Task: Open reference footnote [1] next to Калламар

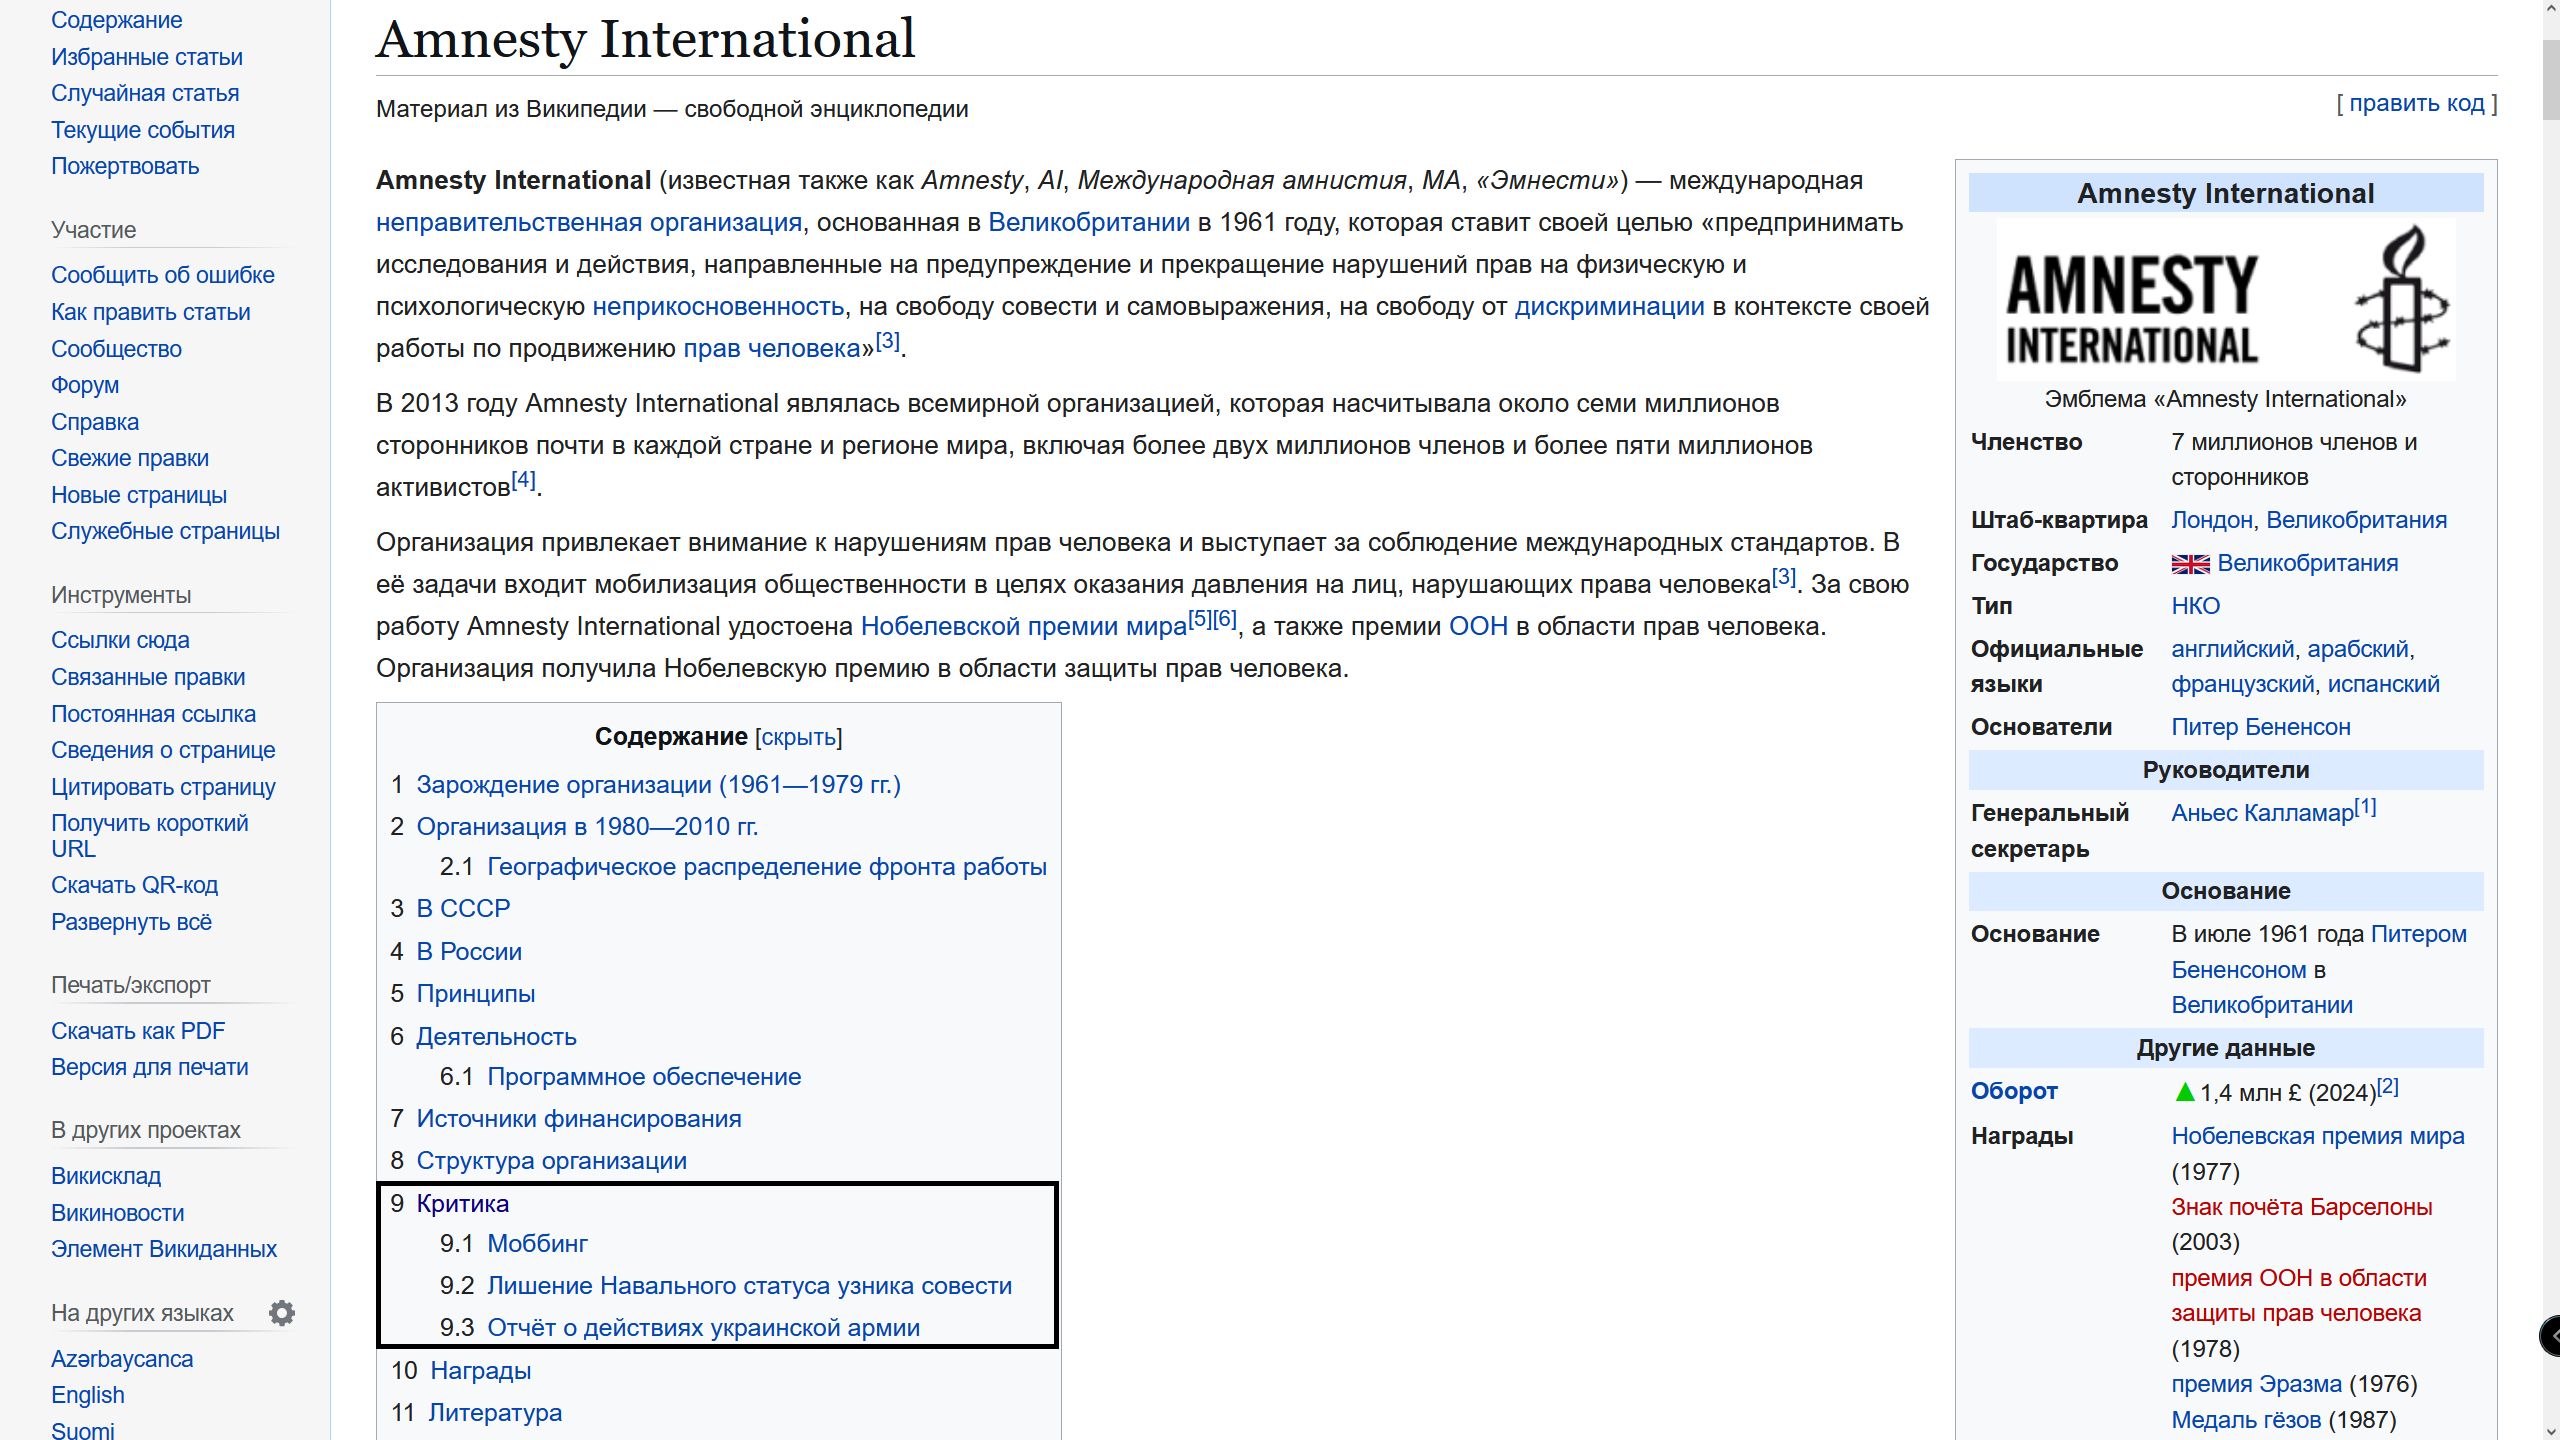Action: 2365,807
